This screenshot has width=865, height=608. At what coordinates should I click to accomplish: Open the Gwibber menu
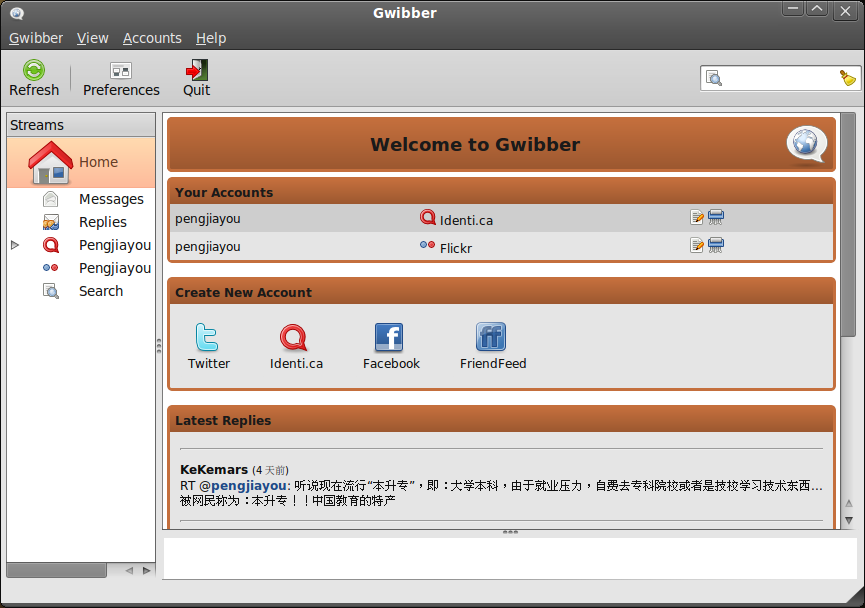pos(36,38)
